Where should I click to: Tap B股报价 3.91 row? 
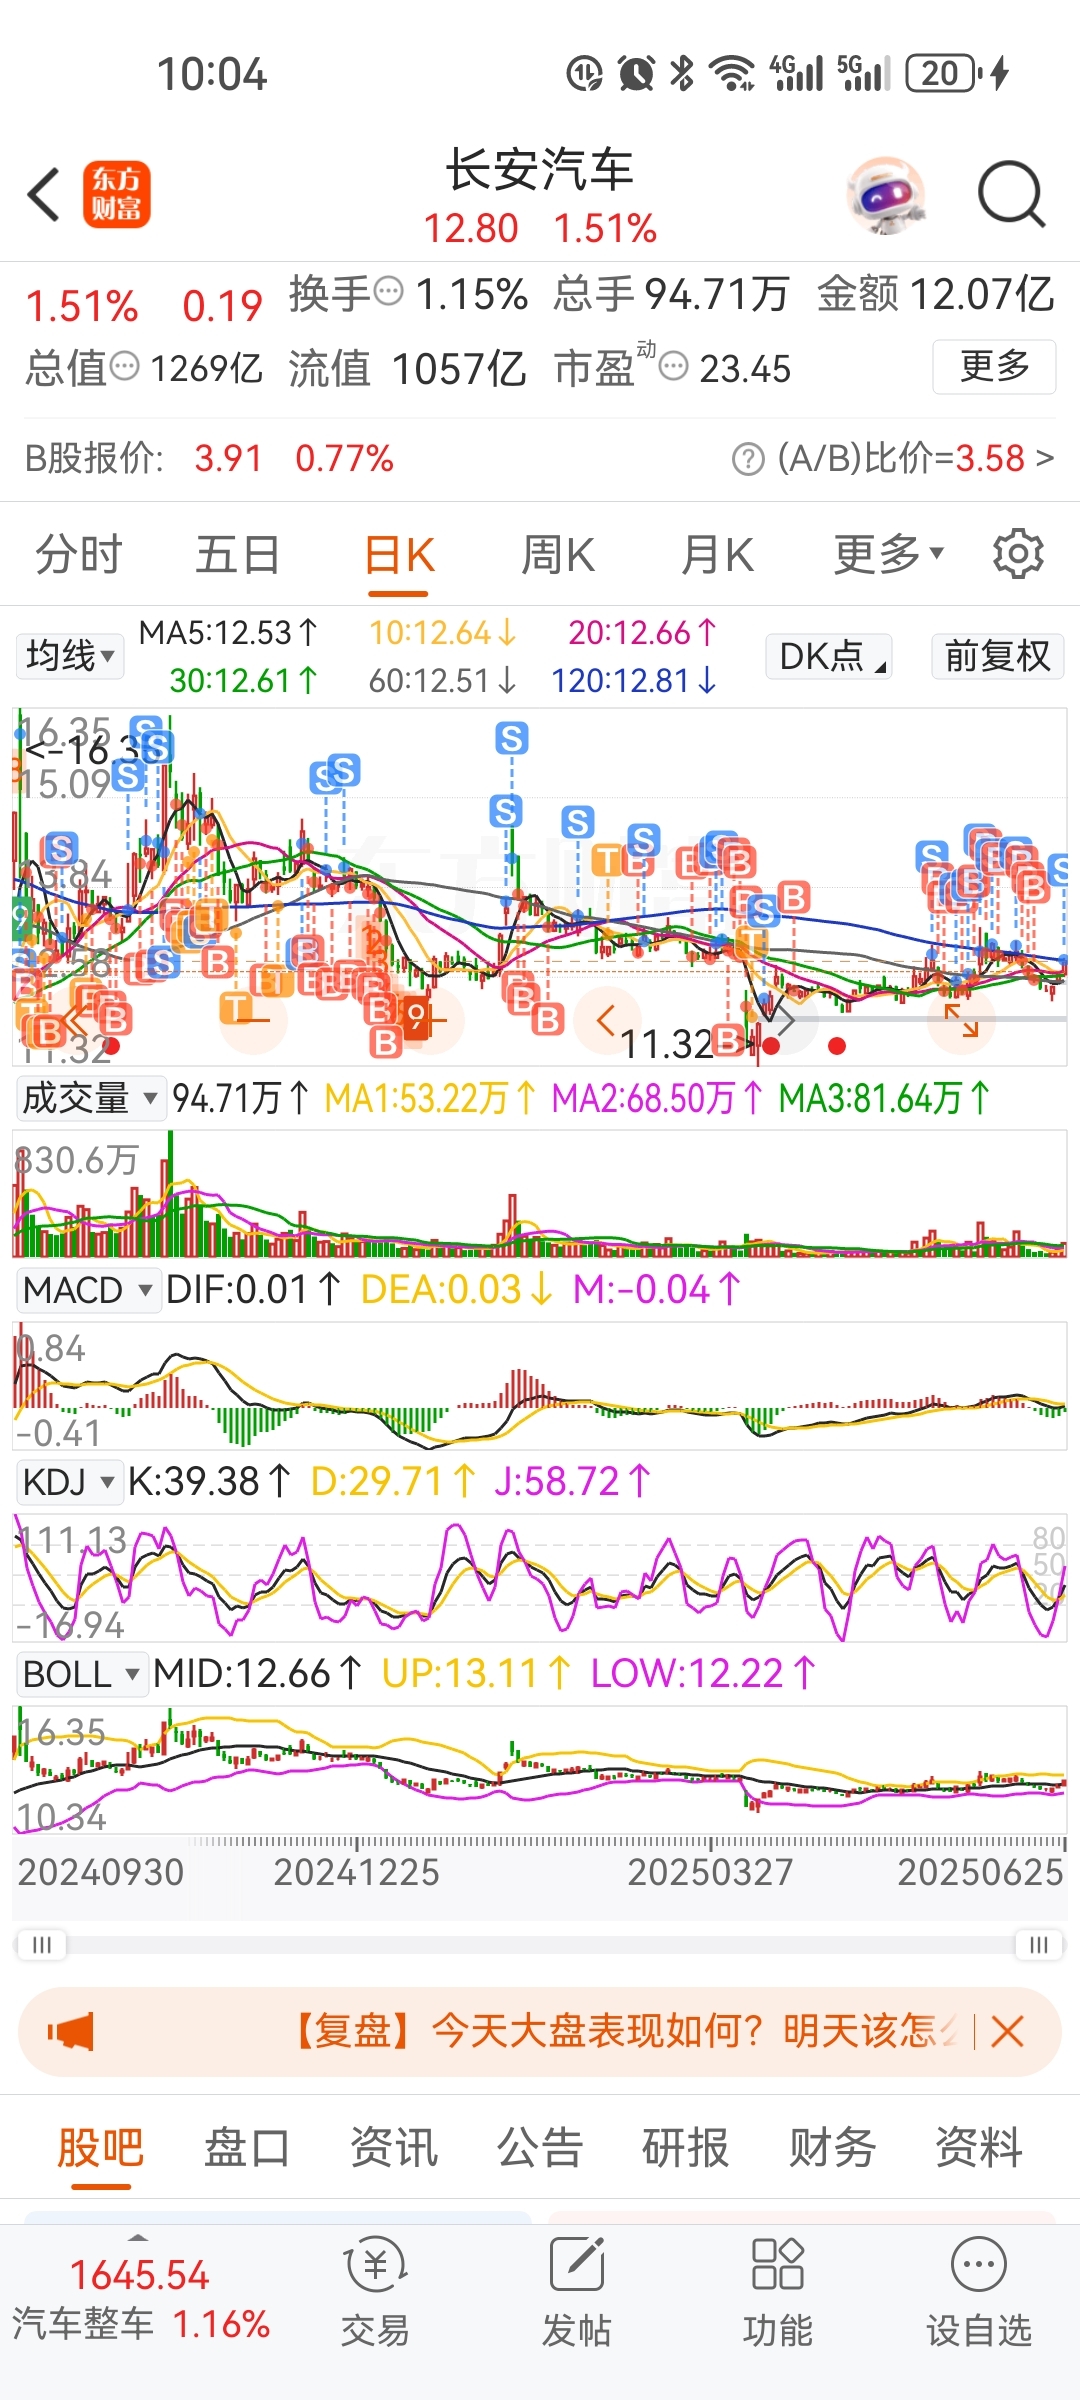(x=209, y=459)
